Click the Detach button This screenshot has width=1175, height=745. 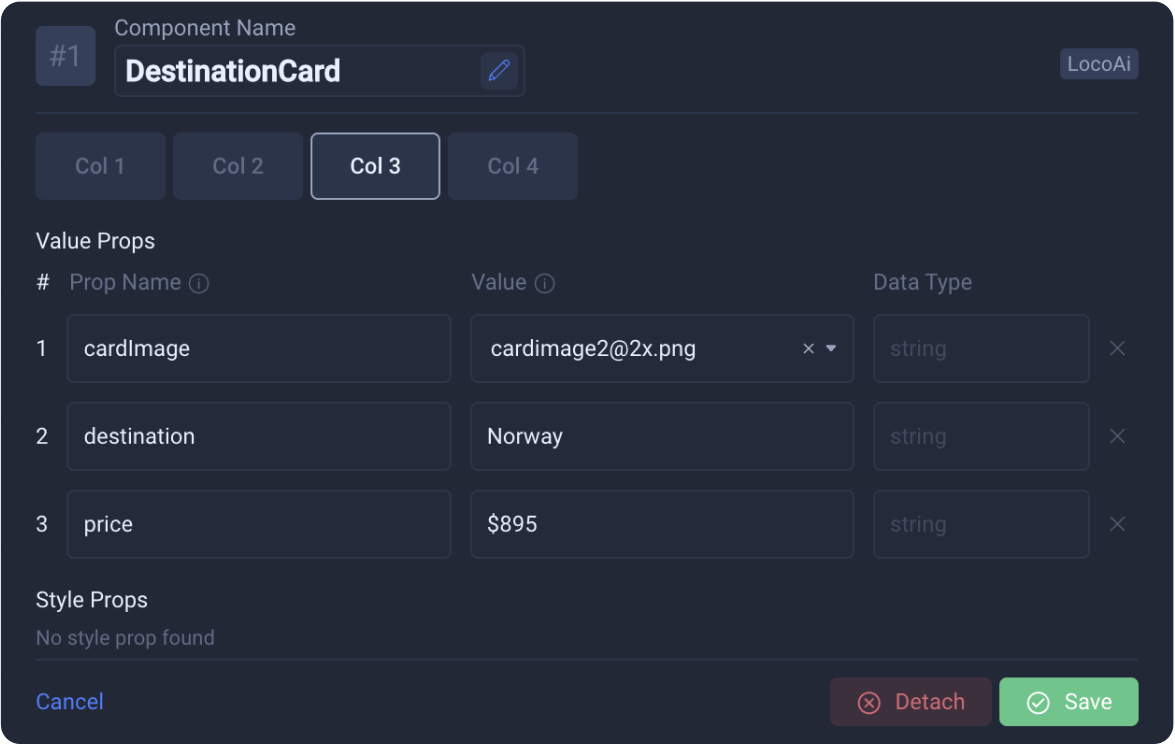[910, 702]
